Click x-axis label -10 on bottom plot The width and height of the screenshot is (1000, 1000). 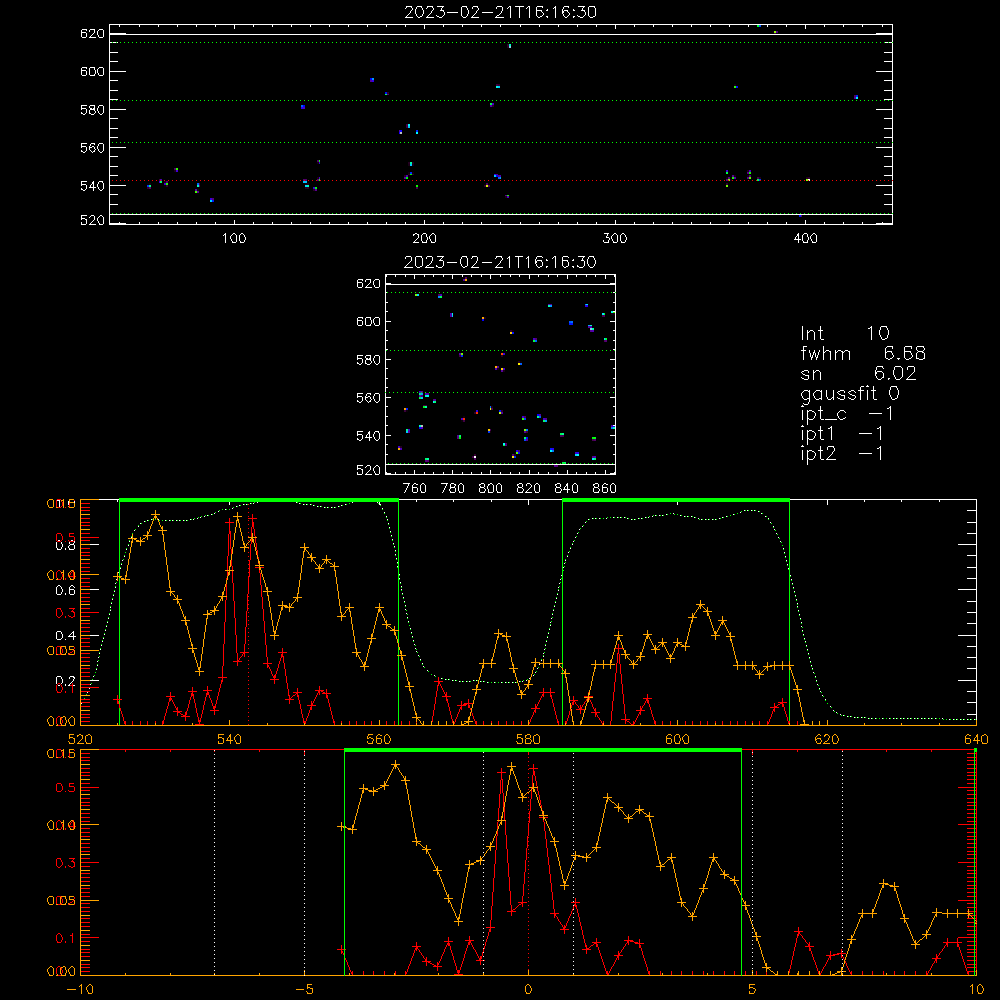coord(80,989)
